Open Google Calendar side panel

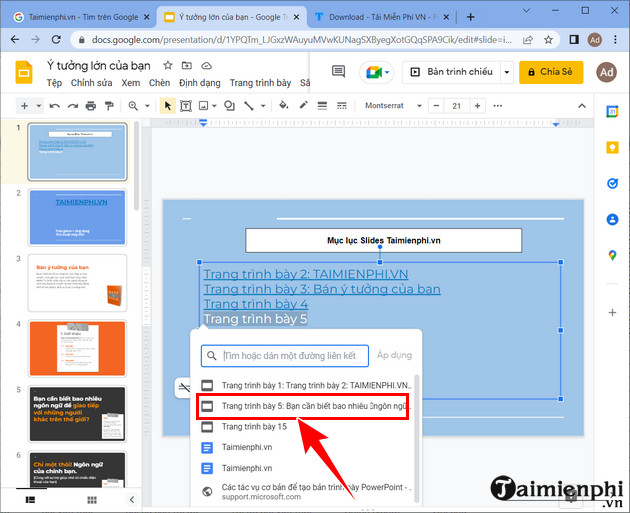click(612, 111)
